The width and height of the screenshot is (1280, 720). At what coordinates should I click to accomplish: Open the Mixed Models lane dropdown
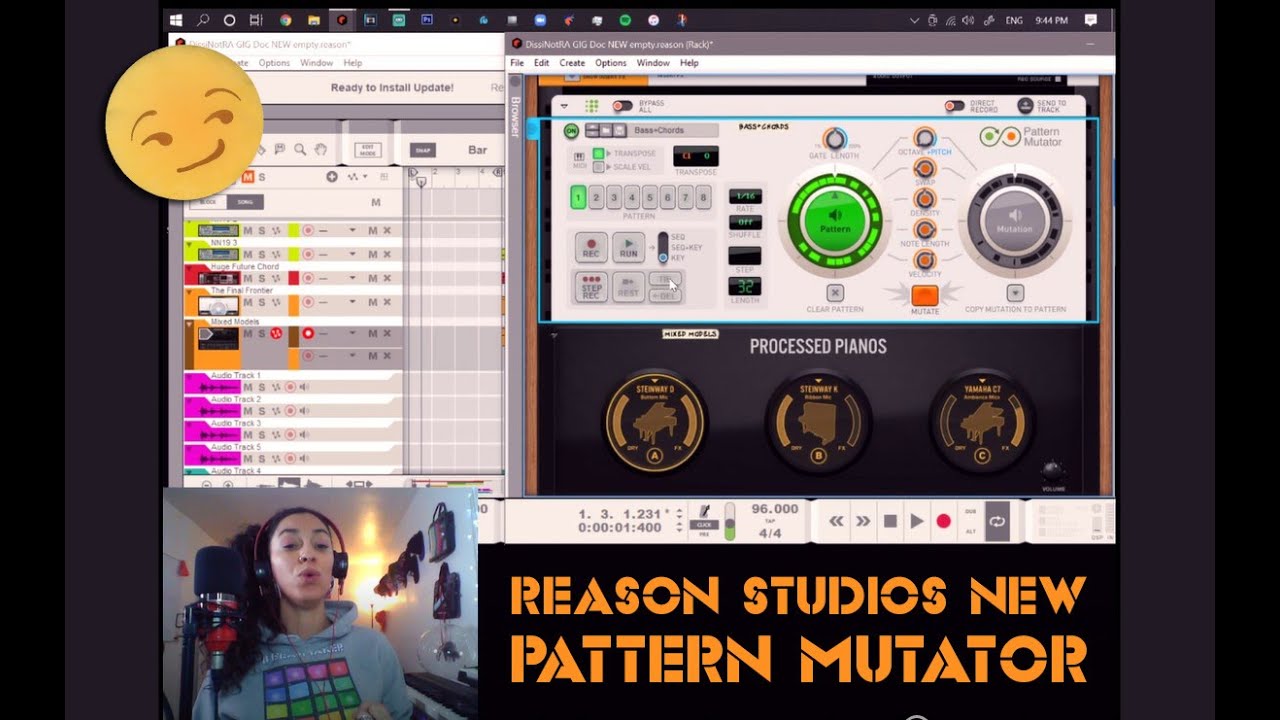[x=352, y=333]
